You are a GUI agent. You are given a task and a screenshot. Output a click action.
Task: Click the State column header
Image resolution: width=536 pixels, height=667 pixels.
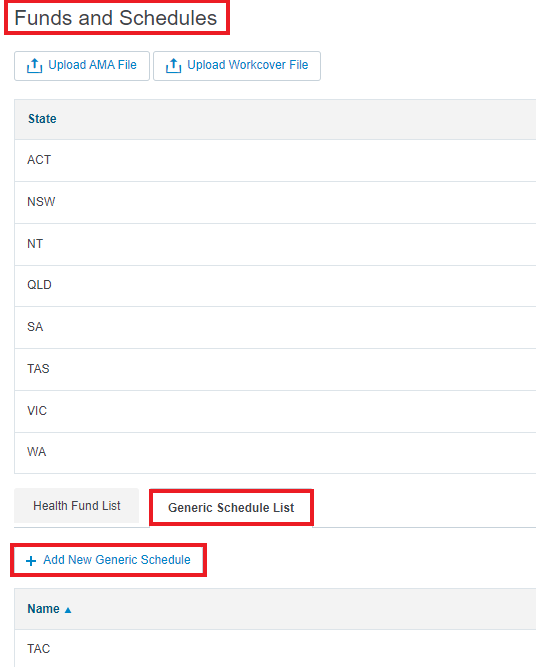pos(42,119)
